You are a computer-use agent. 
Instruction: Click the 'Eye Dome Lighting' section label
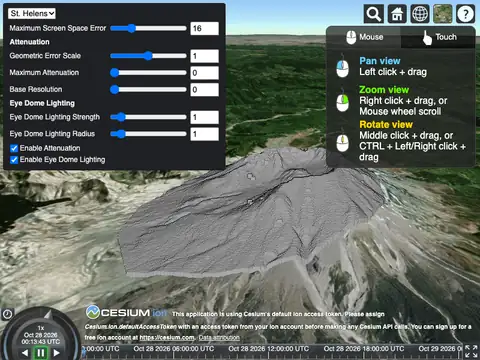click(42, 103)
